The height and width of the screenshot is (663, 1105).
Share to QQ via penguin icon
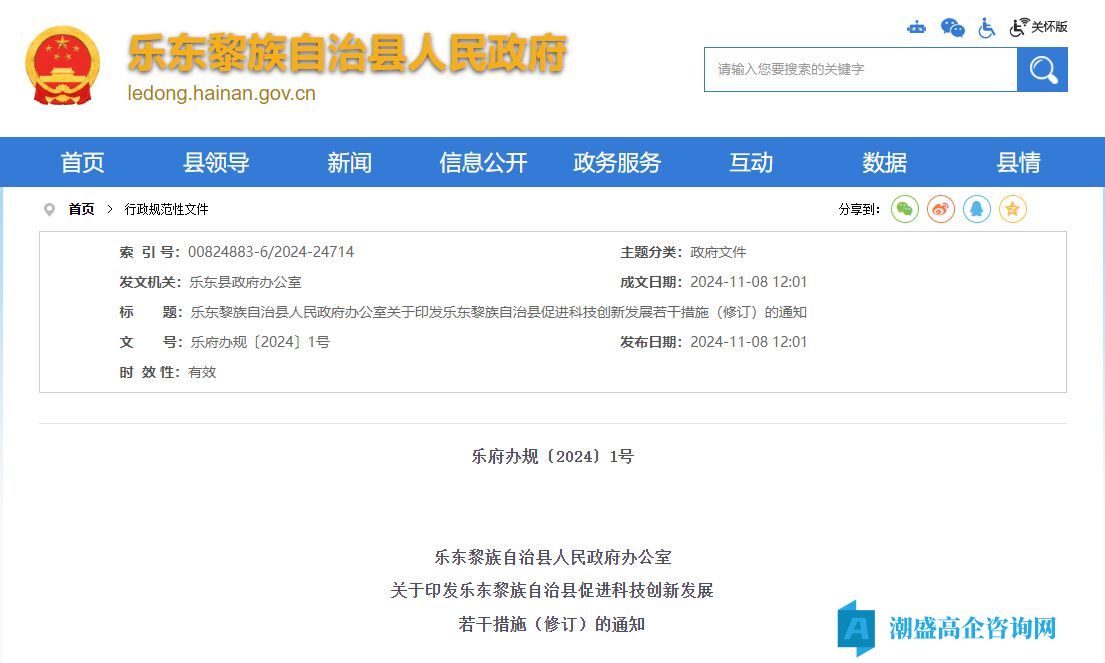point(977,209)
